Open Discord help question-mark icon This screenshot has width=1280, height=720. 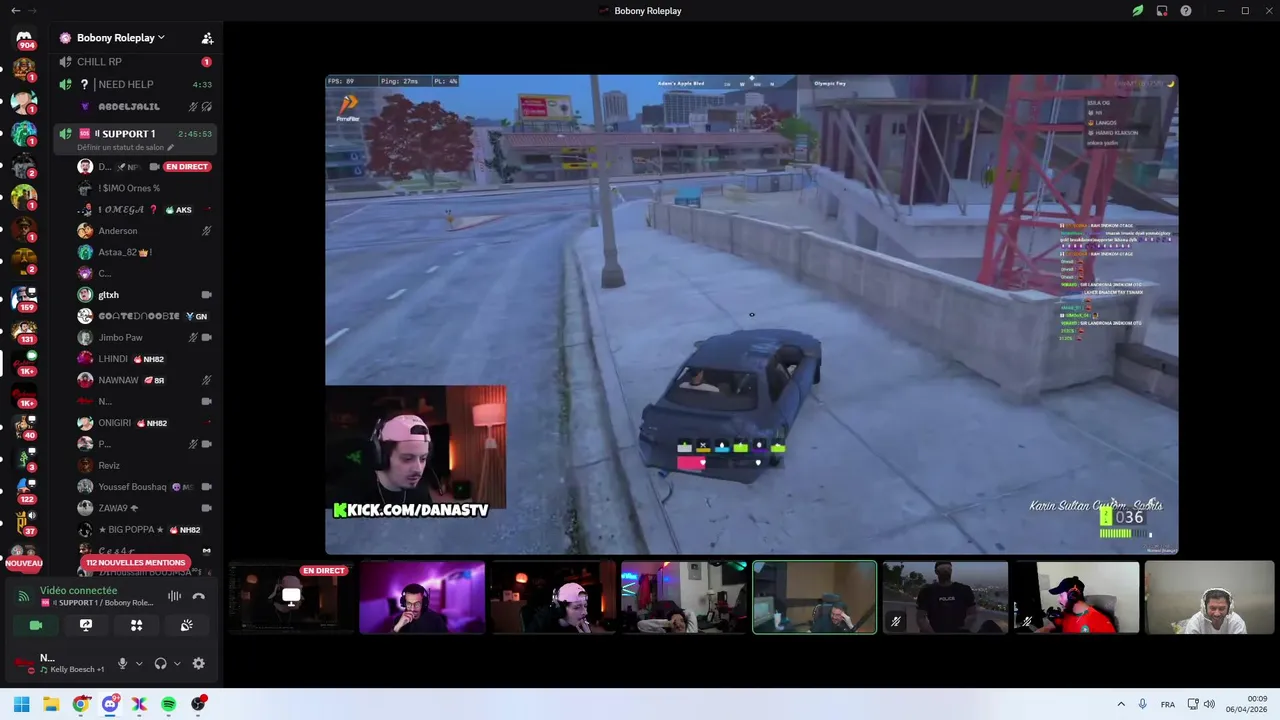(1186, 10)
